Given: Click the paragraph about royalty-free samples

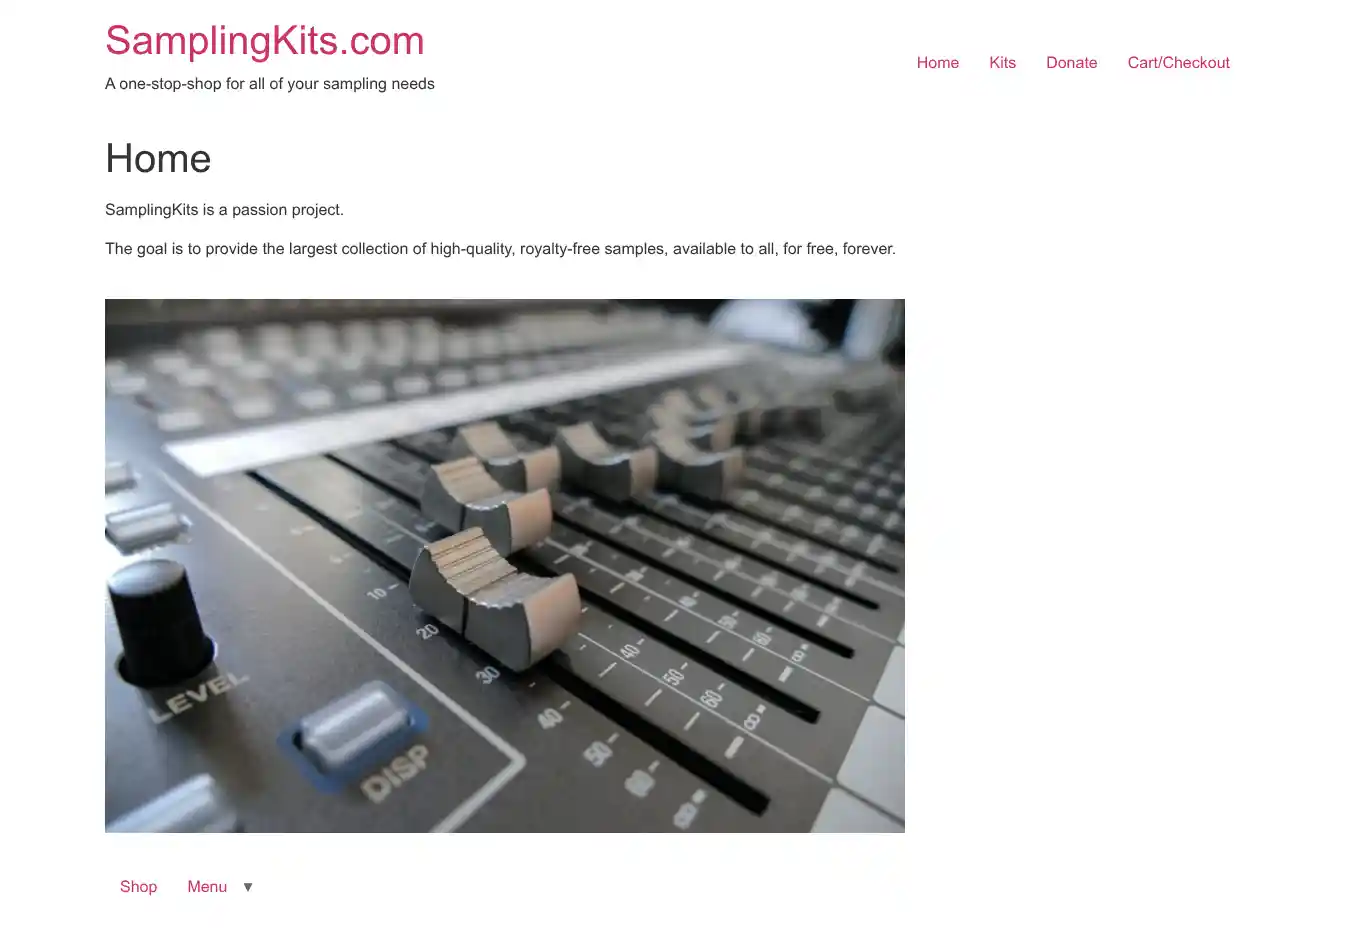Looking at the screenshot, I should click(500, 249).
